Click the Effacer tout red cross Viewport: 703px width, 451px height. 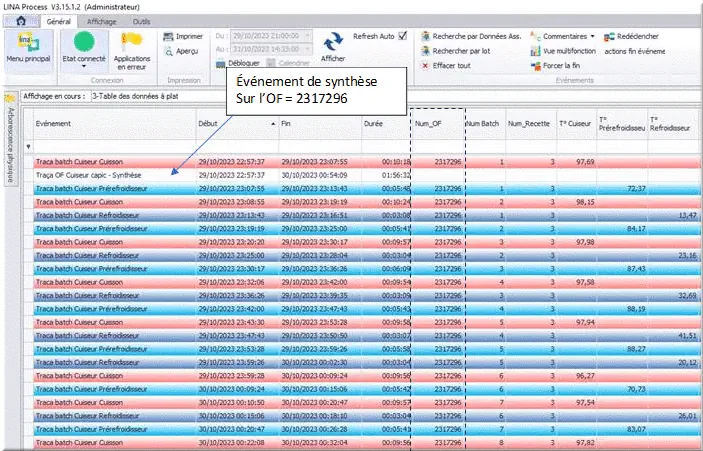pyautogui.click(x=425, y=66)
